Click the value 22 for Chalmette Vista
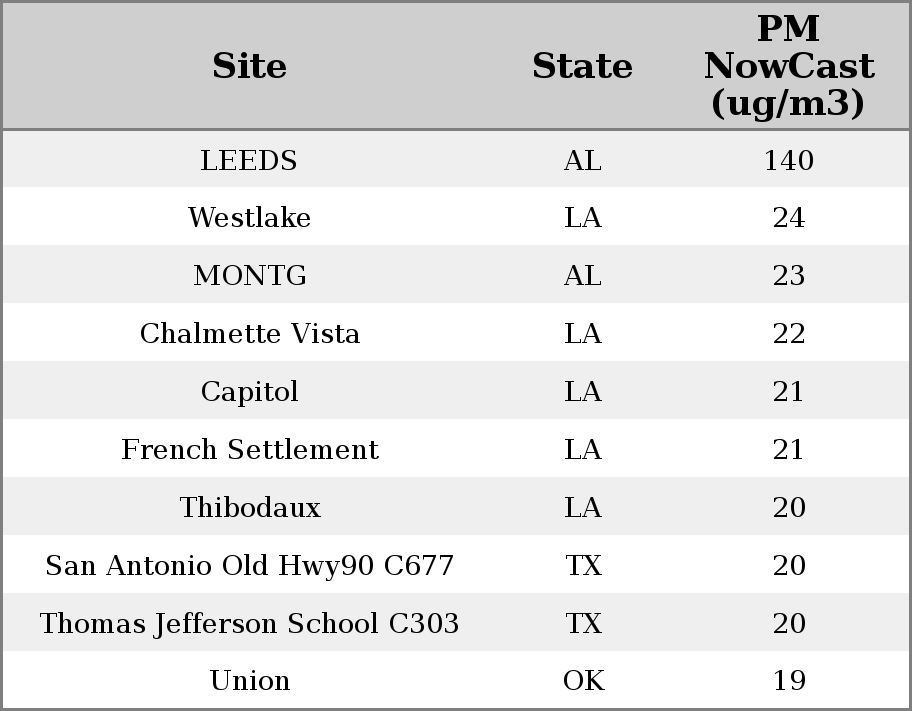Screen dimensions: 912x711 tap(789, 333)
